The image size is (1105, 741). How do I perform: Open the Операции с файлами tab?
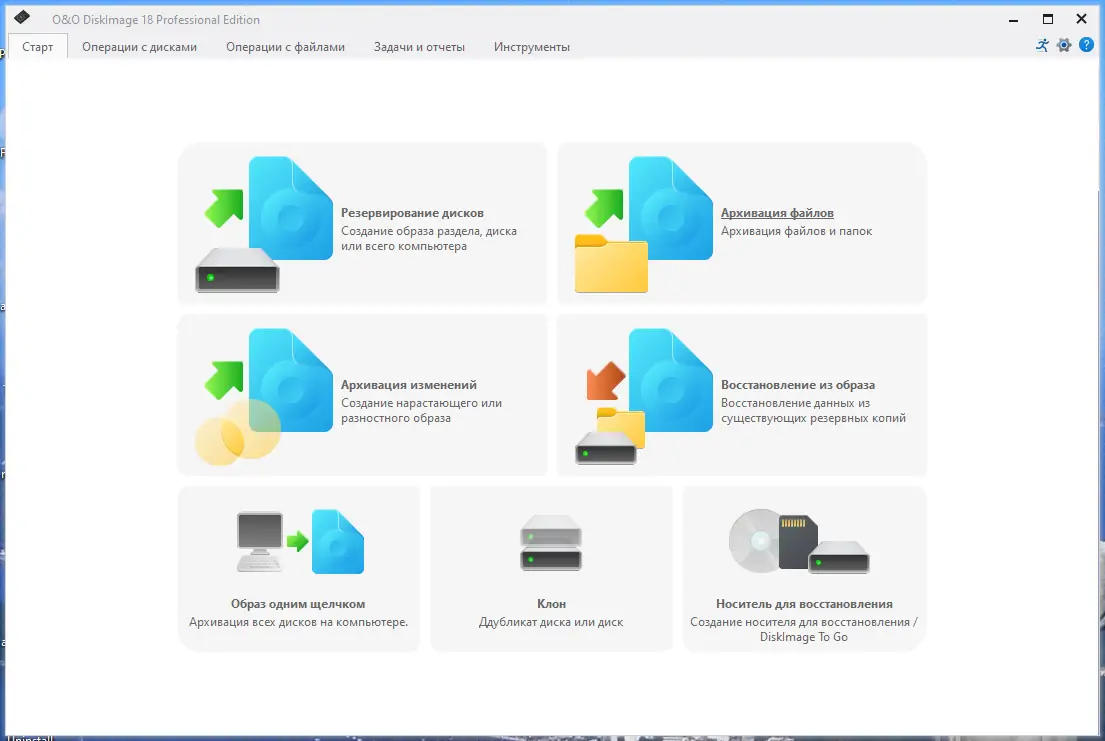[285, 47]
